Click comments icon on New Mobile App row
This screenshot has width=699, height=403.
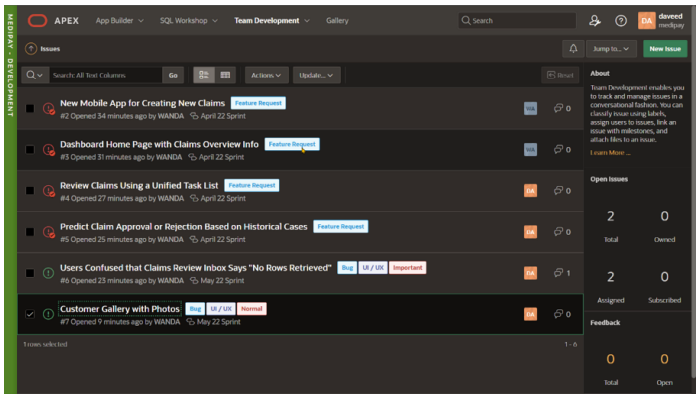pos(558,108)
